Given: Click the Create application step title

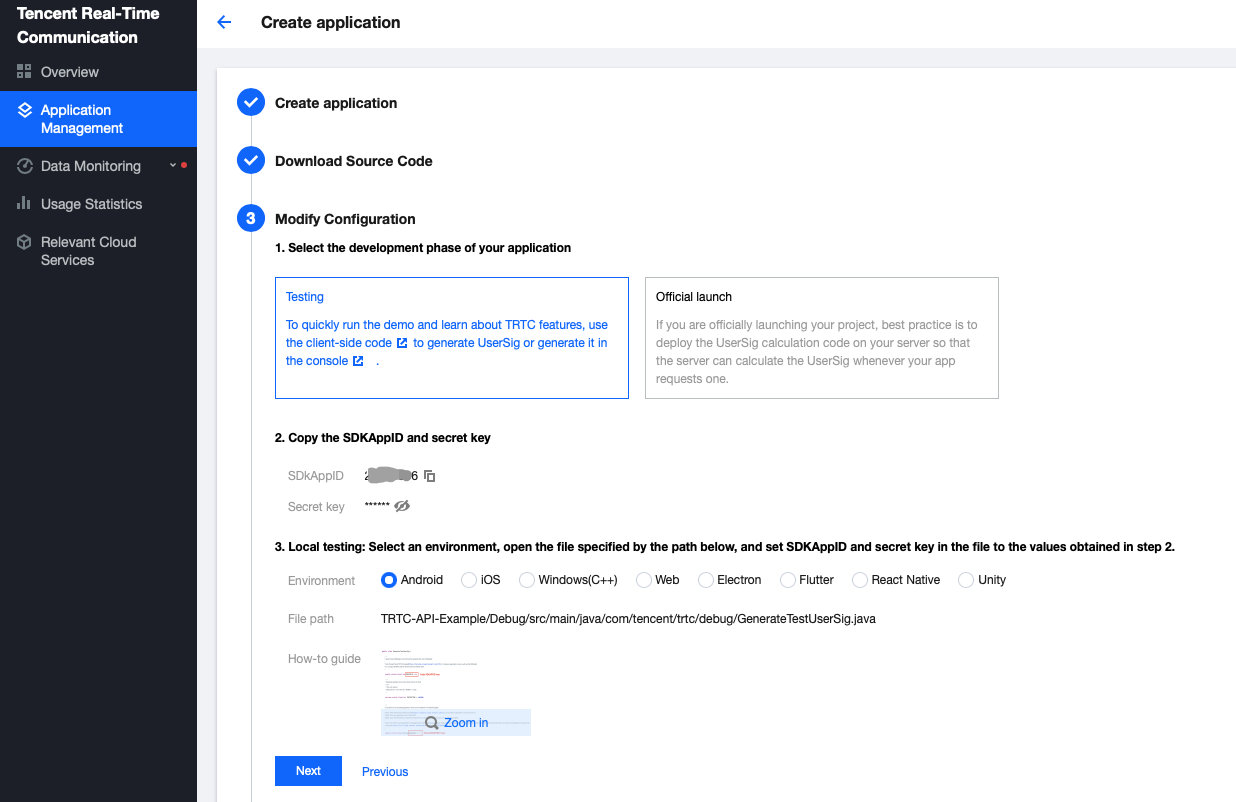Looking at the screenshot, I should pyautogui.click(x=336, y=103).
